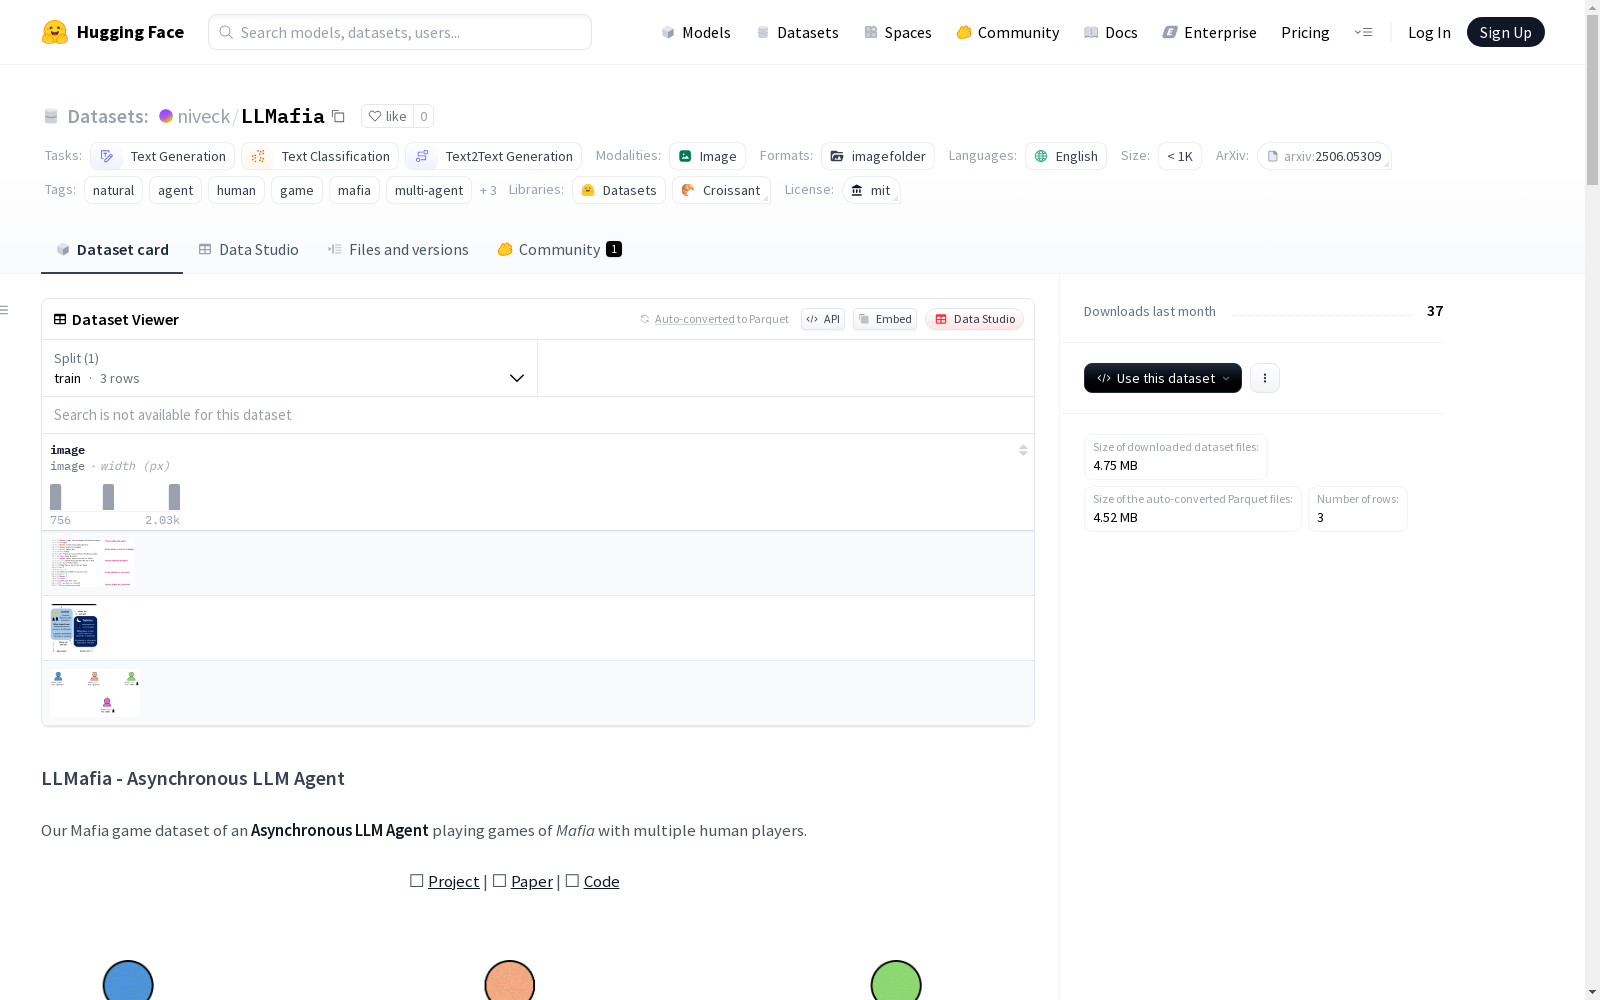
Task: Show the + 3 additional tags
Action: pos(488,190)
